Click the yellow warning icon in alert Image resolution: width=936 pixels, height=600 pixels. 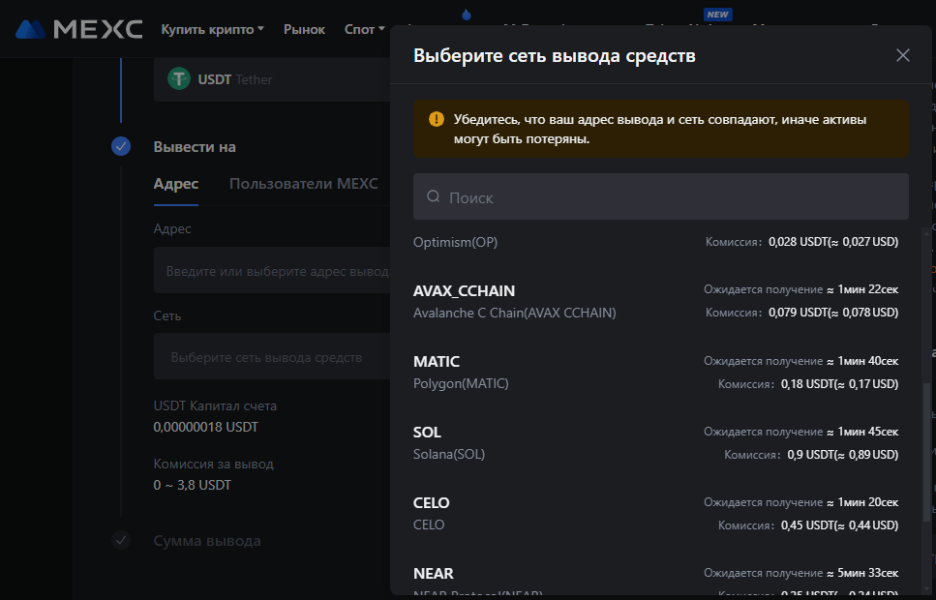click(x=436, y=119)
